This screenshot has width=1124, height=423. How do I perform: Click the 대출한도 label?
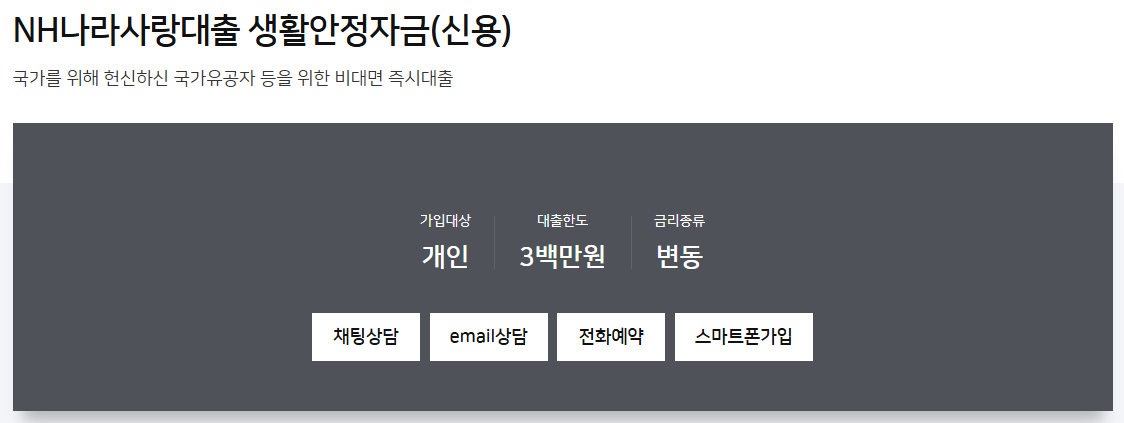562,221
